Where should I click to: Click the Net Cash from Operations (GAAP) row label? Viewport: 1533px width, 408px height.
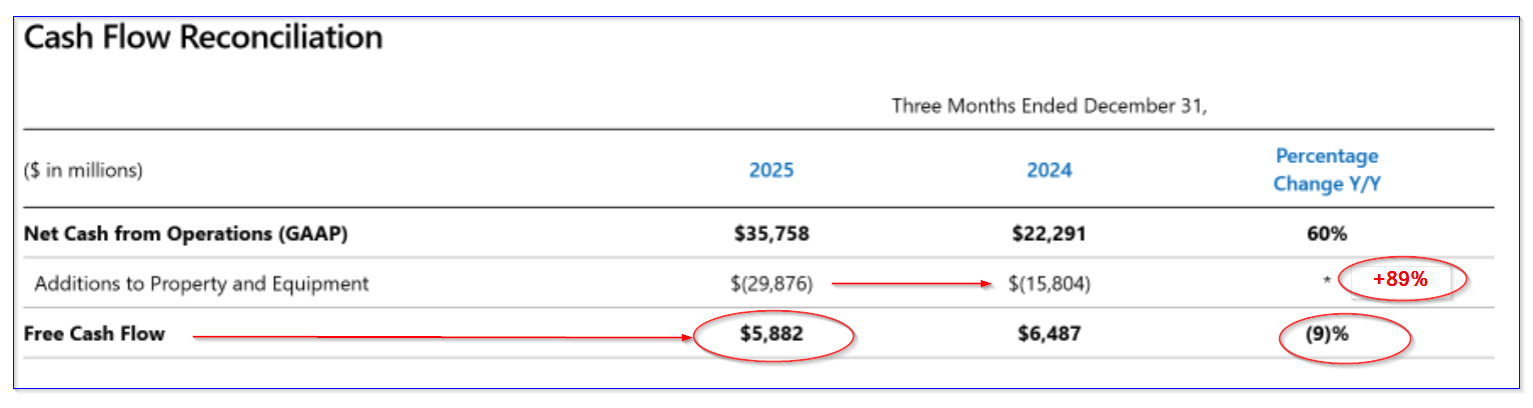click(186, 235)
